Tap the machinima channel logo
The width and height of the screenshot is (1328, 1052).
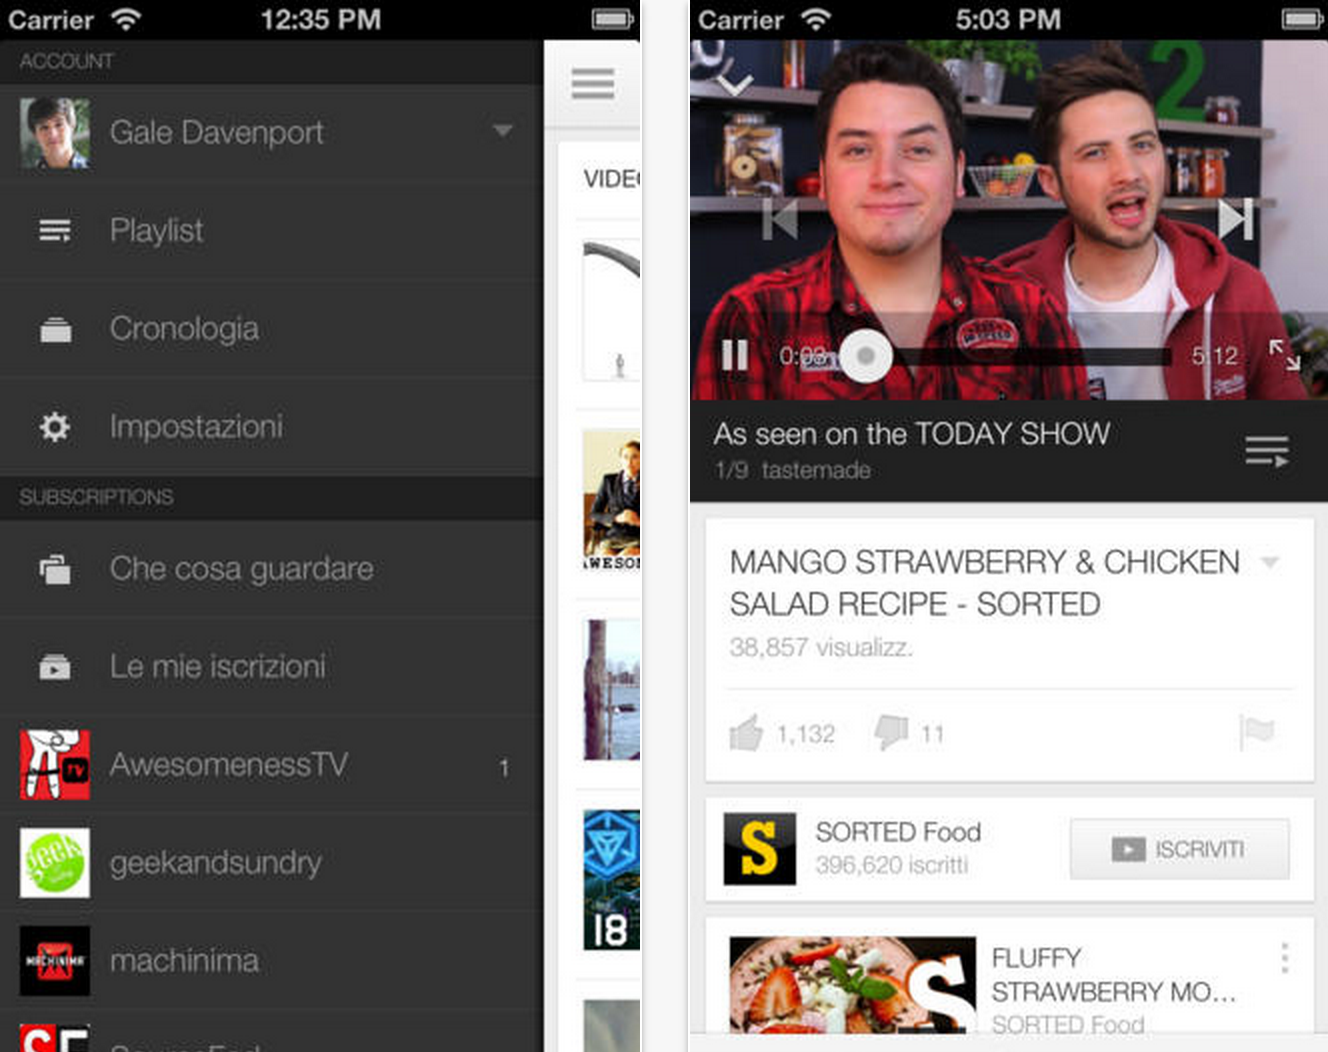(x=55, y=961)
